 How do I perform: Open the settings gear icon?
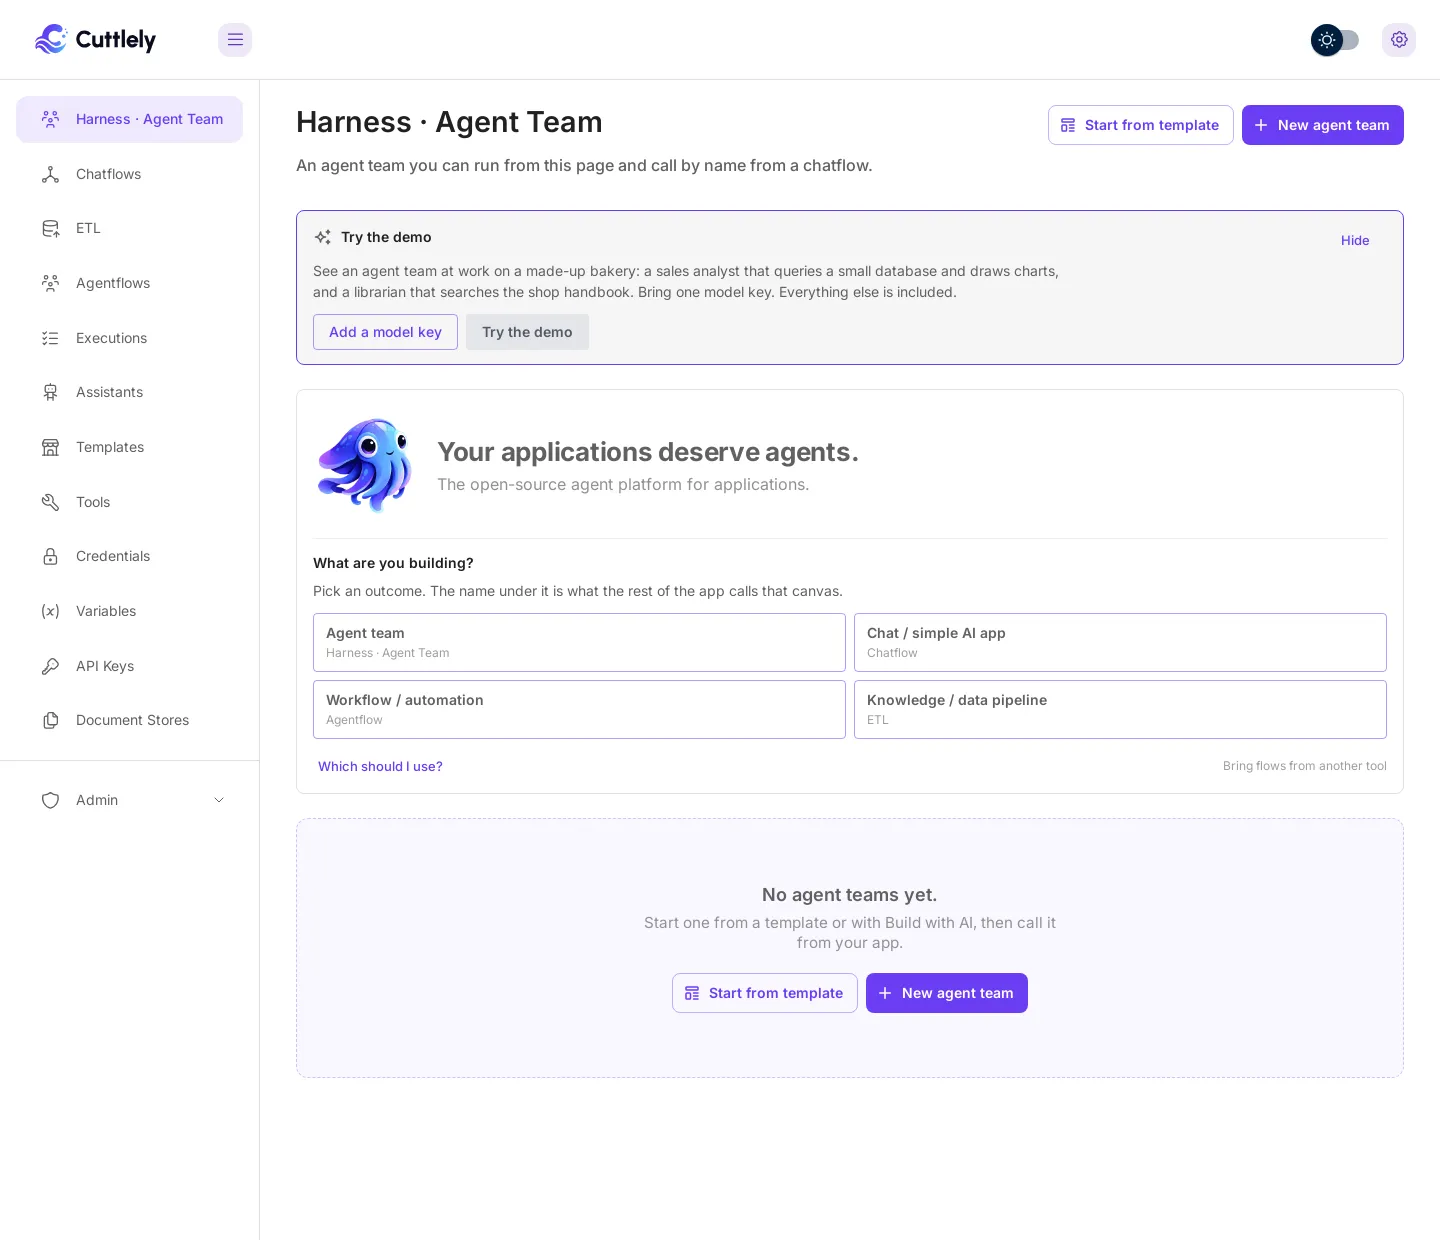click(1399, 40)
